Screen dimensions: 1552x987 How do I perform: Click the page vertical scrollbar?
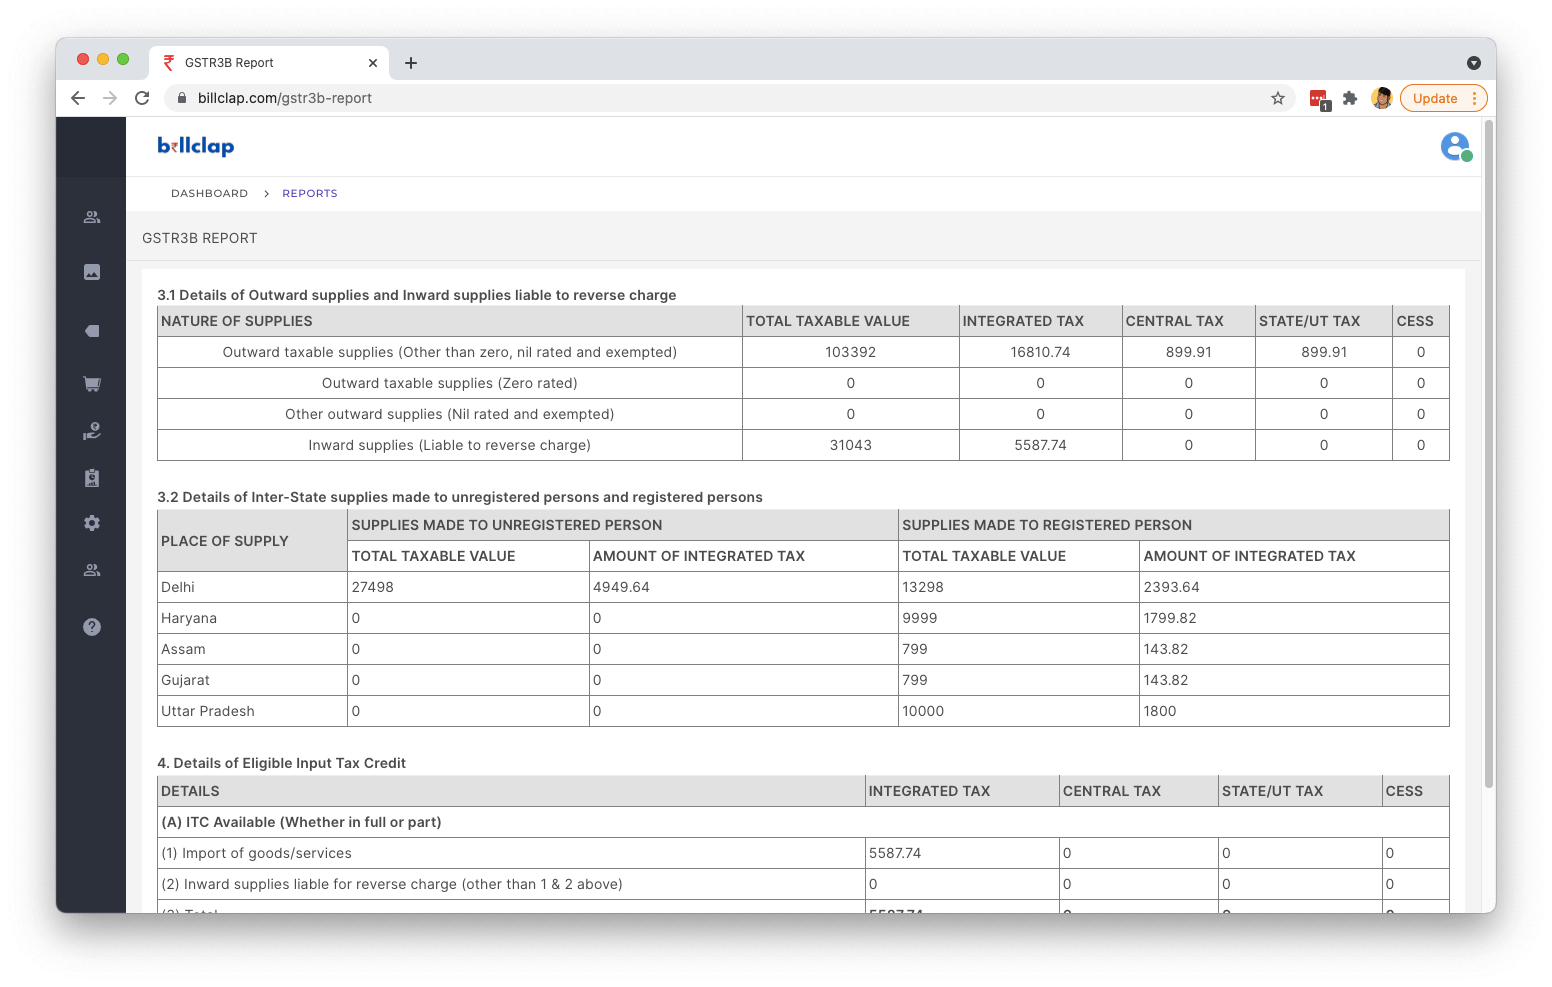(x=1489, y=455)
